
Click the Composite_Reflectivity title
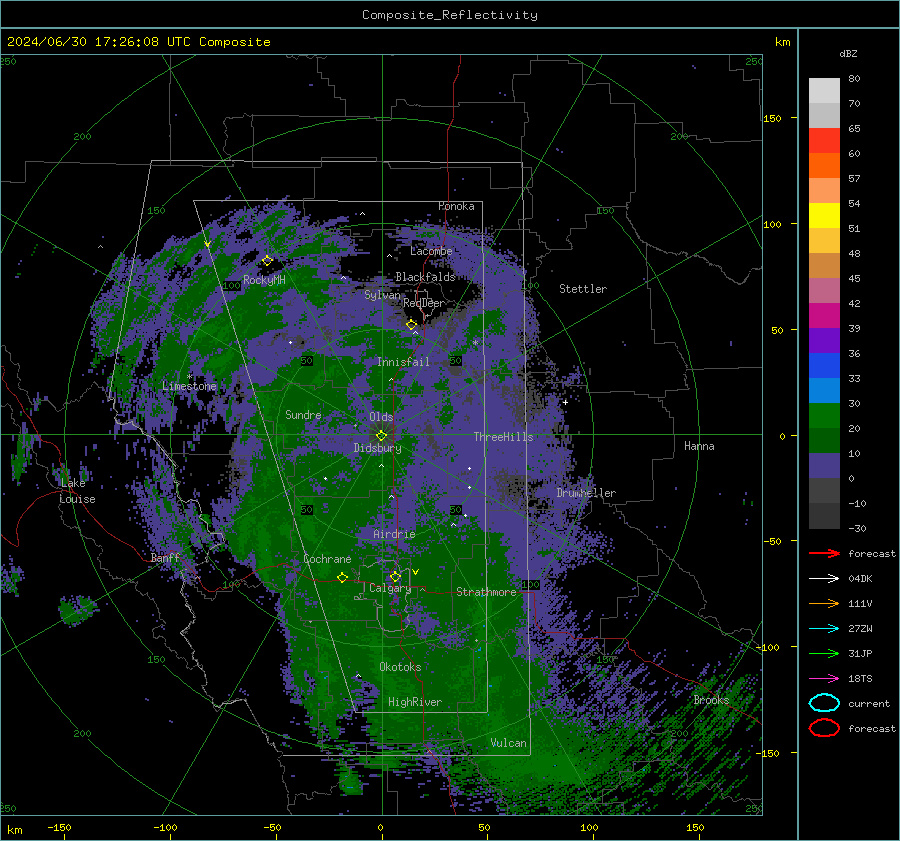click(x=450, y=15)
